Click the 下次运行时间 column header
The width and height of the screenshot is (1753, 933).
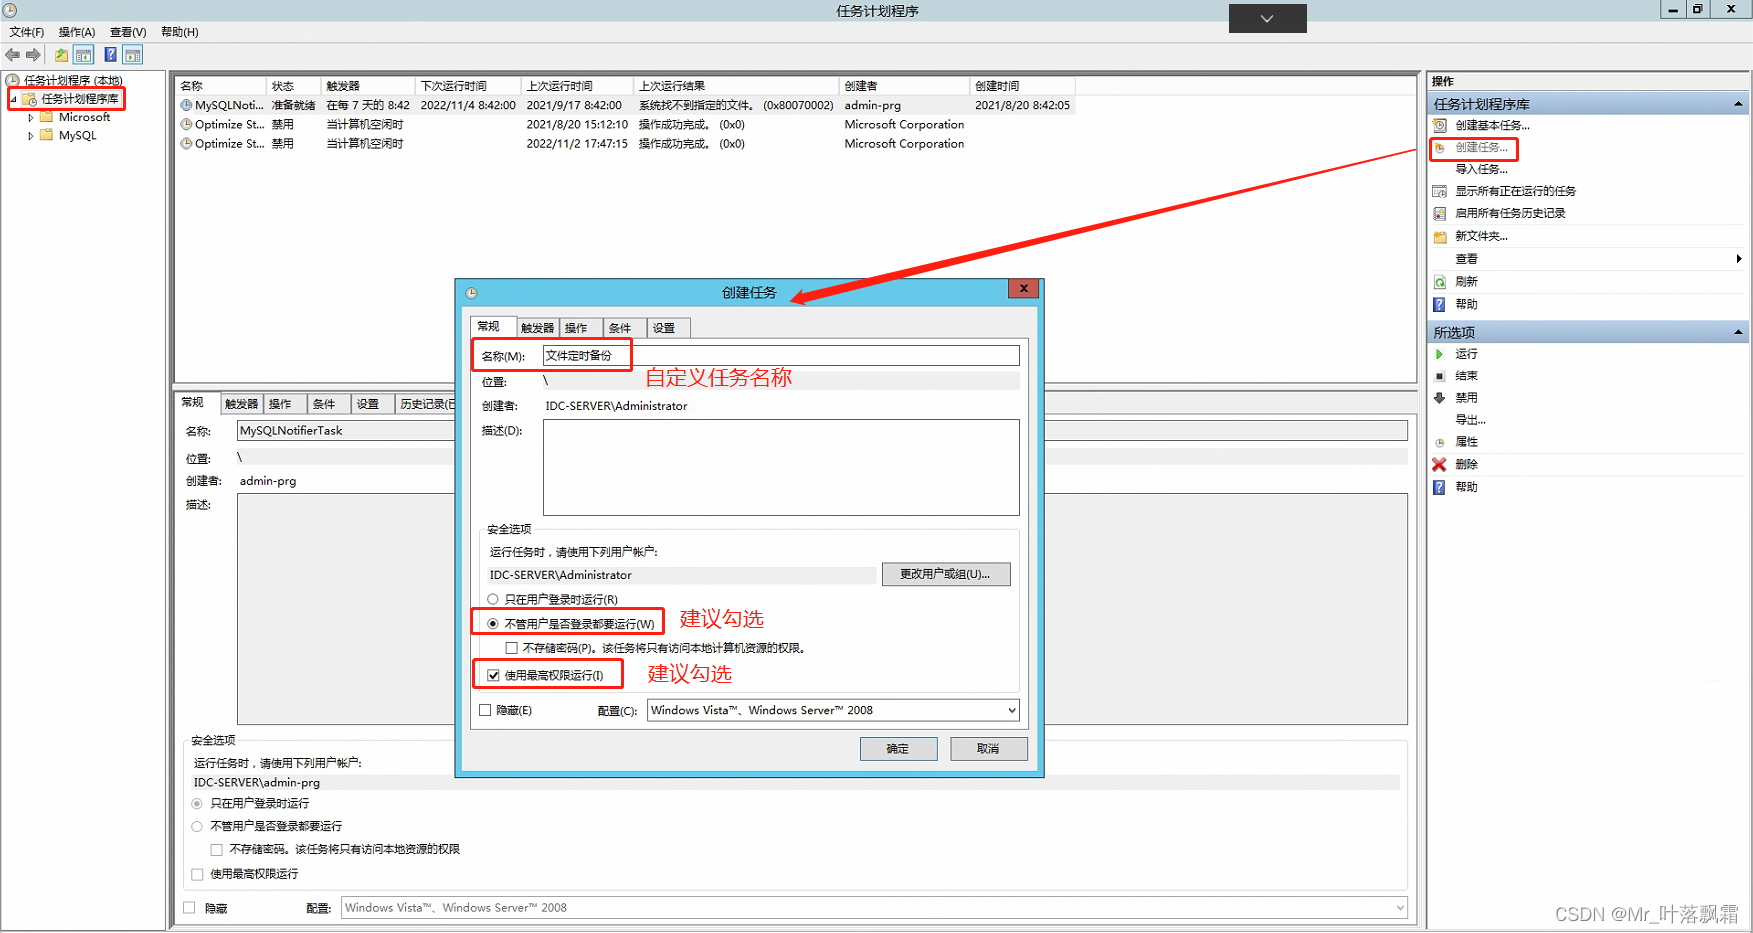pos(468,86)
